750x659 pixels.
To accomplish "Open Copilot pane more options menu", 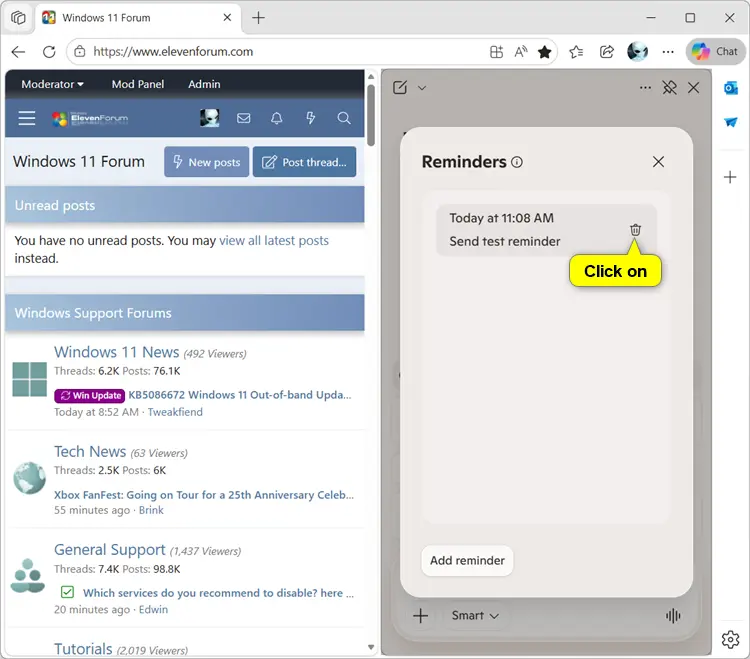I will point(645,88).
